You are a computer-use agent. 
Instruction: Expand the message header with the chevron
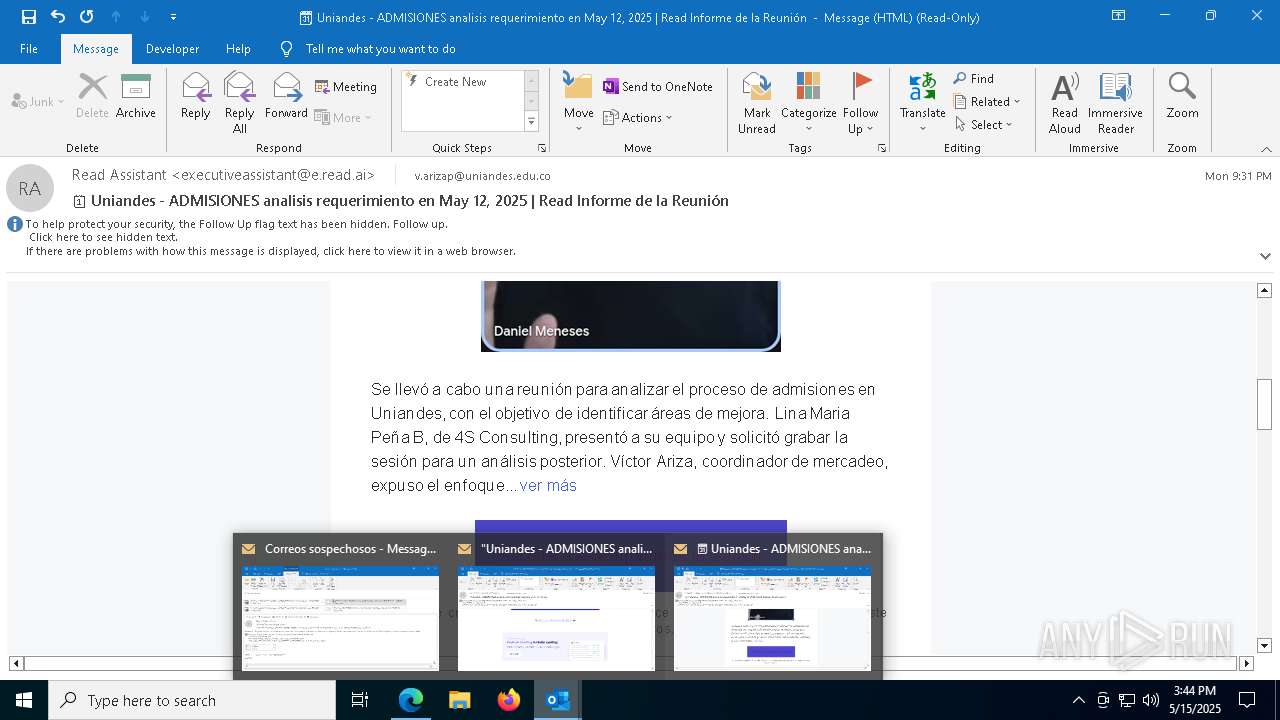1265,256
